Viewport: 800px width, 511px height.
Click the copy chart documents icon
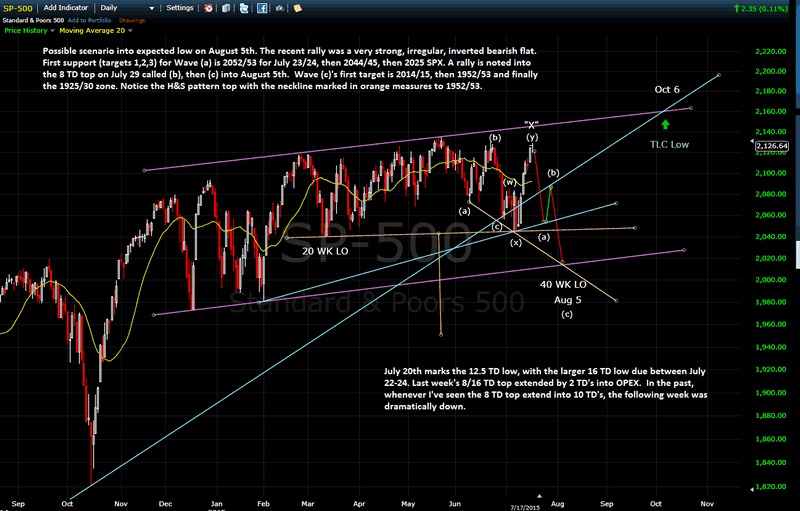tap(226, 8)
